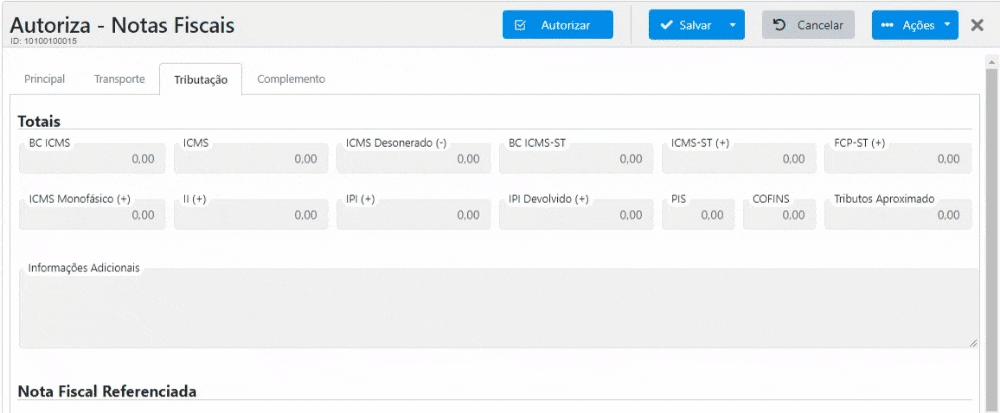Screen dimensions: 1000x413
Task: Click the Autorizar button
Action: (x=557, y=25)
